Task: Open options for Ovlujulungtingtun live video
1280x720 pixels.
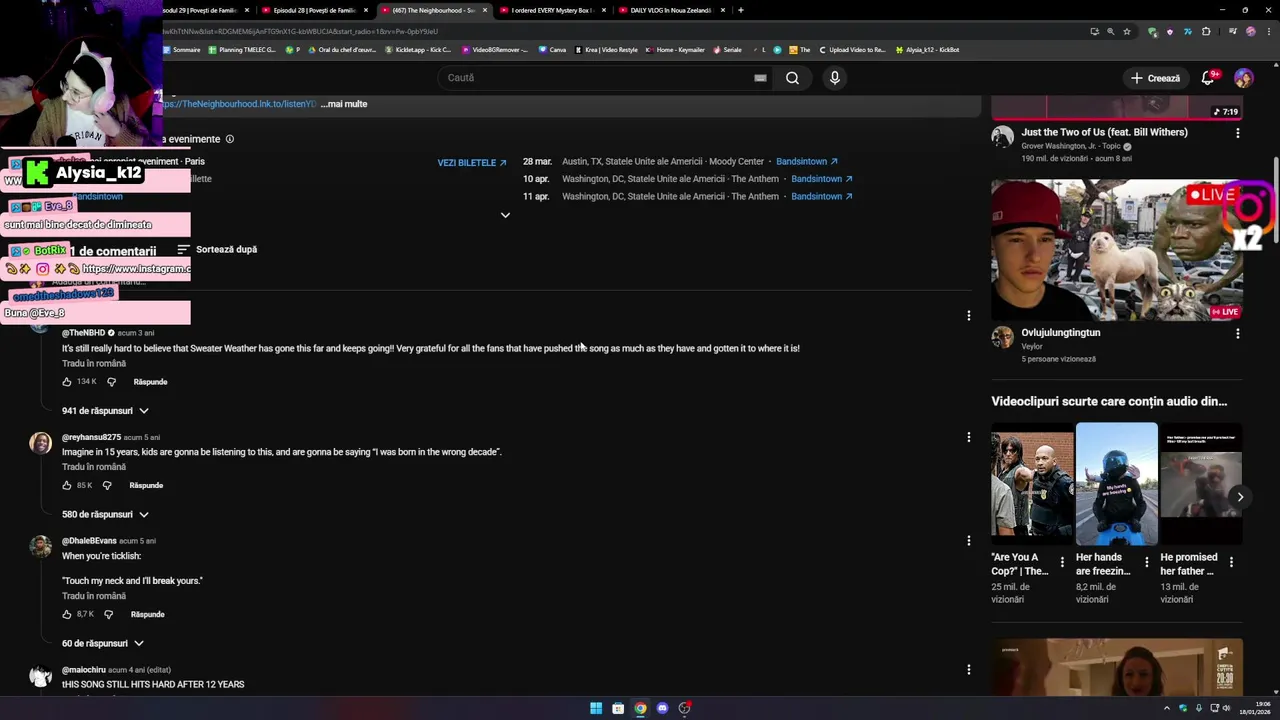Action: click(x=1238, y=334)
